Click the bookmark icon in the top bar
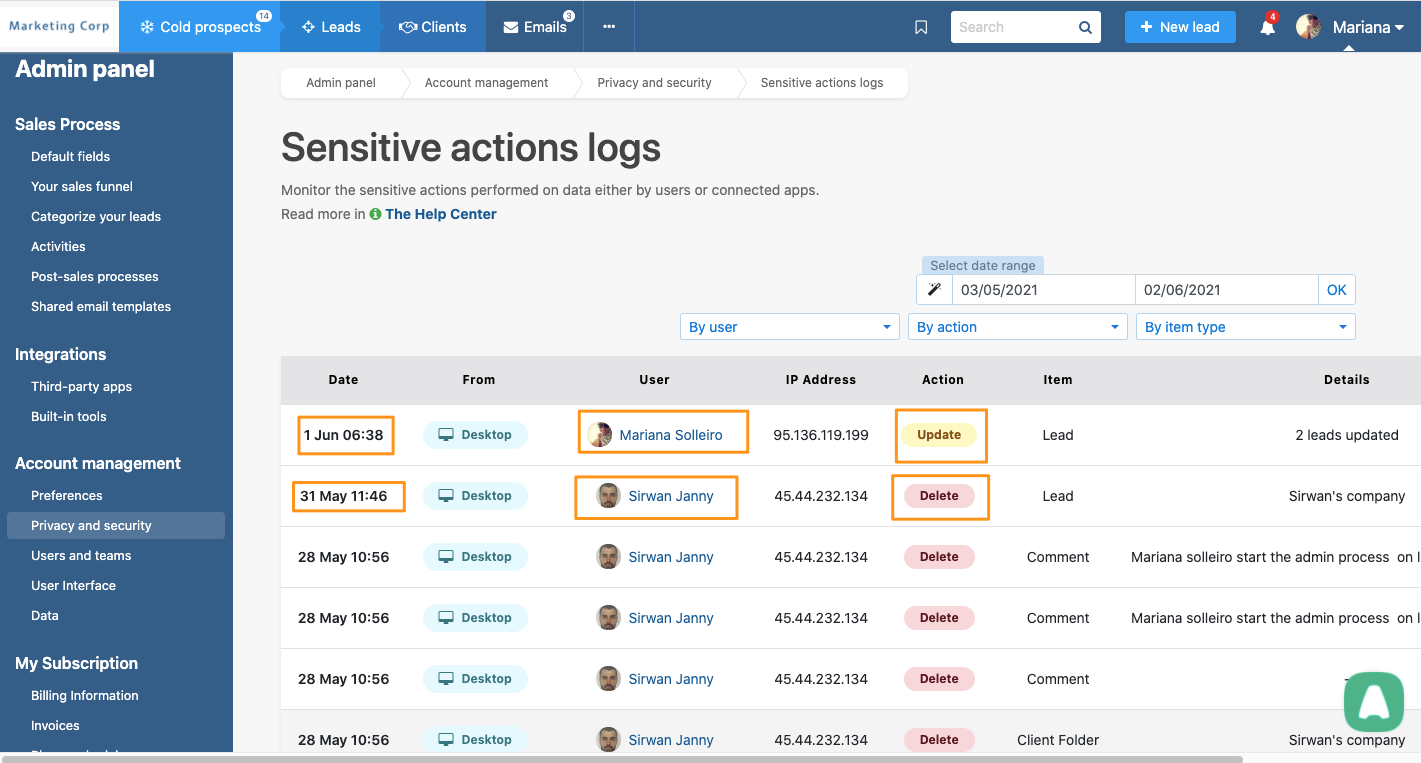This screenshot has width=1421, height=763. coord(920,27)
